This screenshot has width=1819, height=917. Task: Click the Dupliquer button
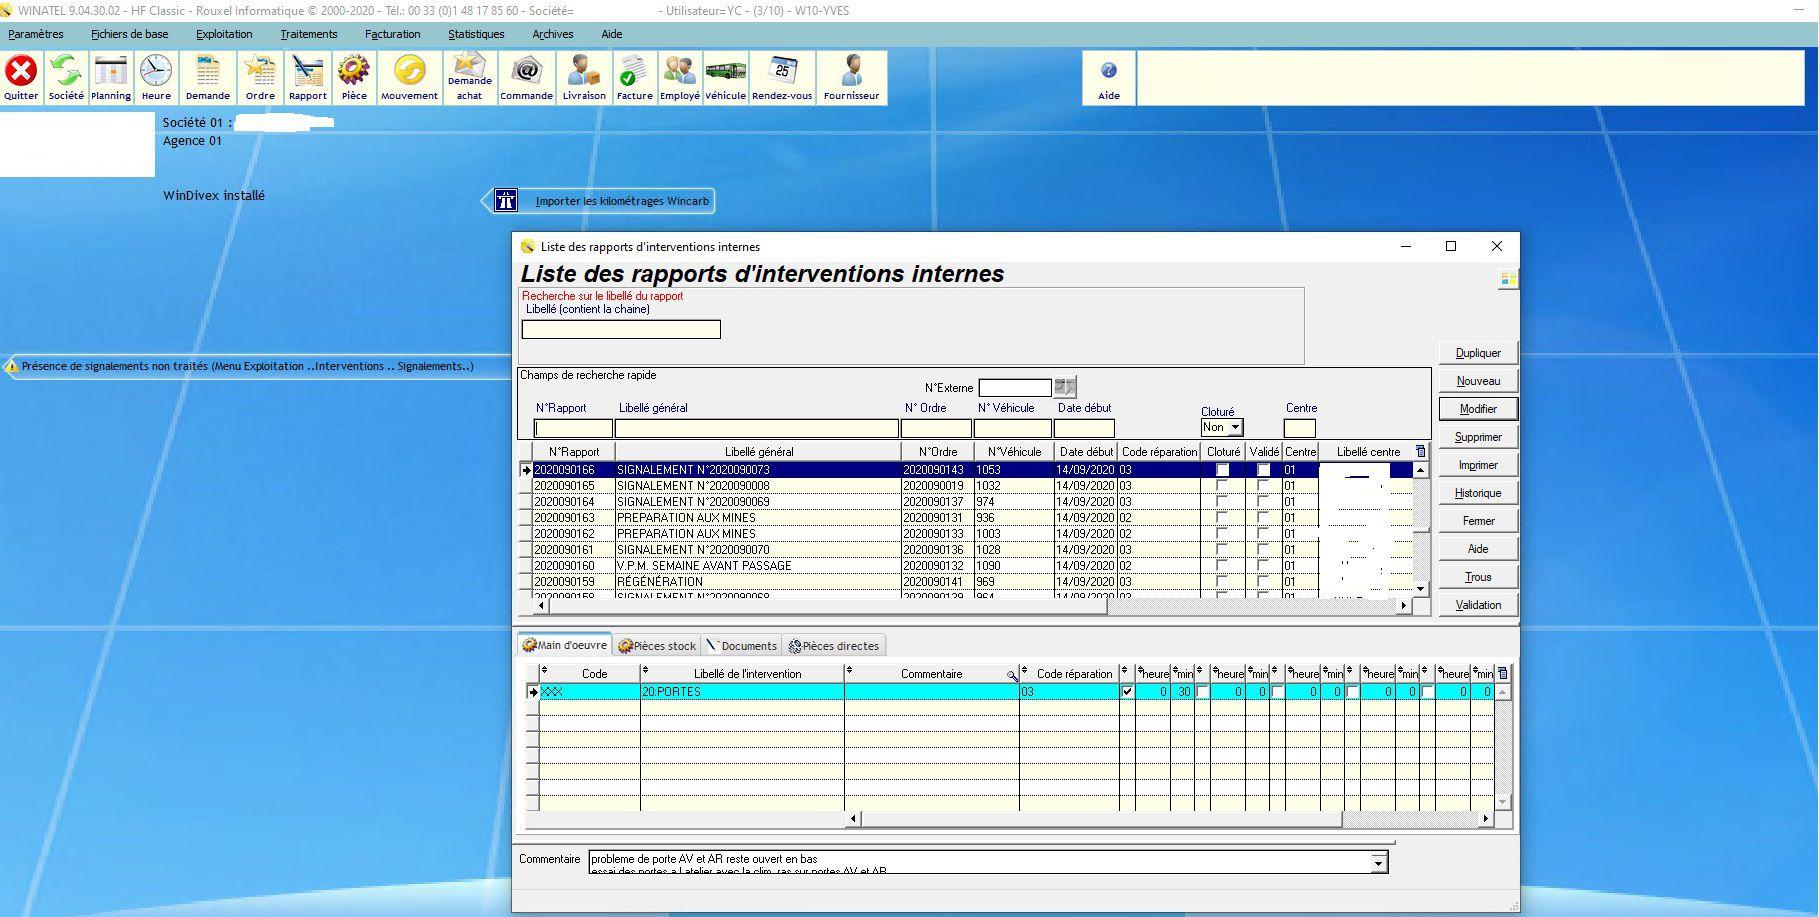[x=1478, y=353]
